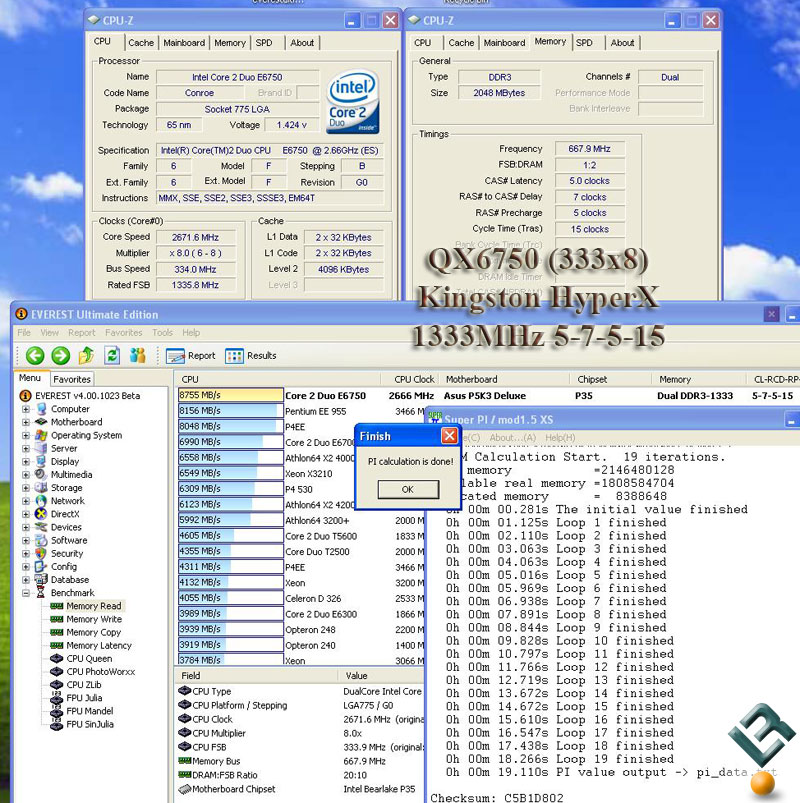800x803 pixels.
Task: Switch to the Favorites tab in EVEREST
Action: coord(72,379)
